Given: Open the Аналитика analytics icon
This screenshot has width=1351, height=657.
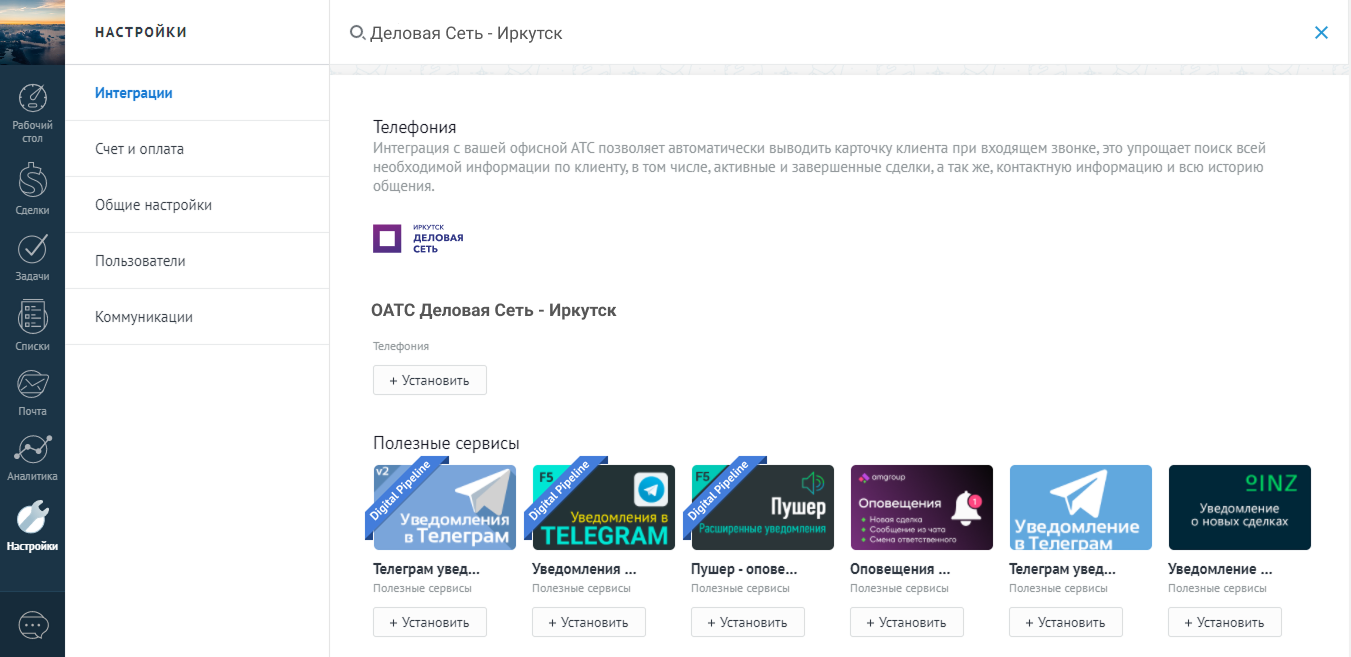Looking at the screenshot, I should coord(32,450).
